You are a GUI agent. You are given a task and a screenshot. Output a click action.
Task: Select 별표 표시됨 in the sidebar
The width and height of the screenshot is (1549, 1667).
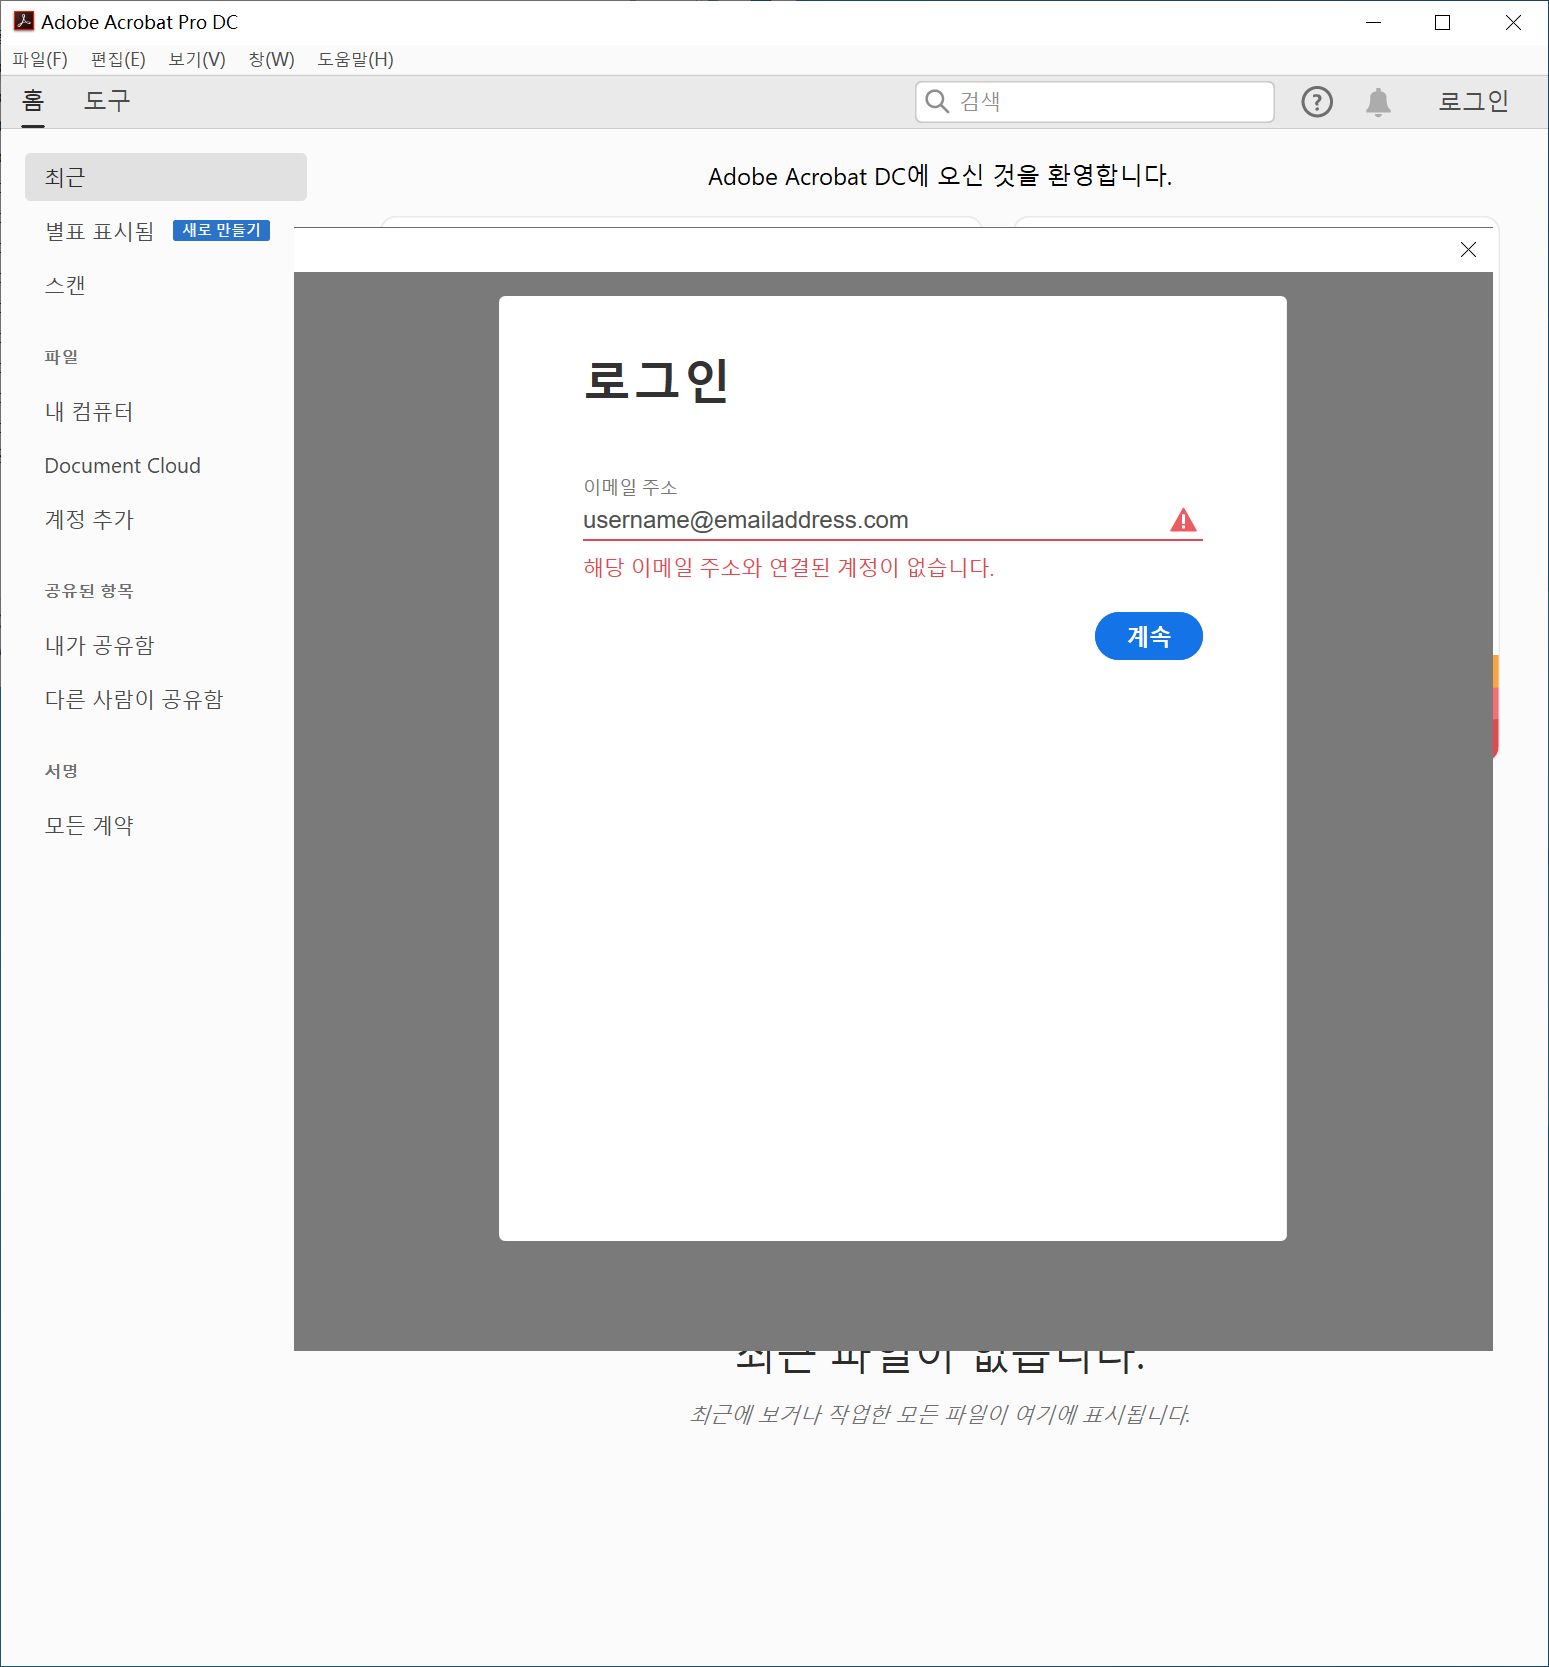pyautogui.click(x=99, y=231)
